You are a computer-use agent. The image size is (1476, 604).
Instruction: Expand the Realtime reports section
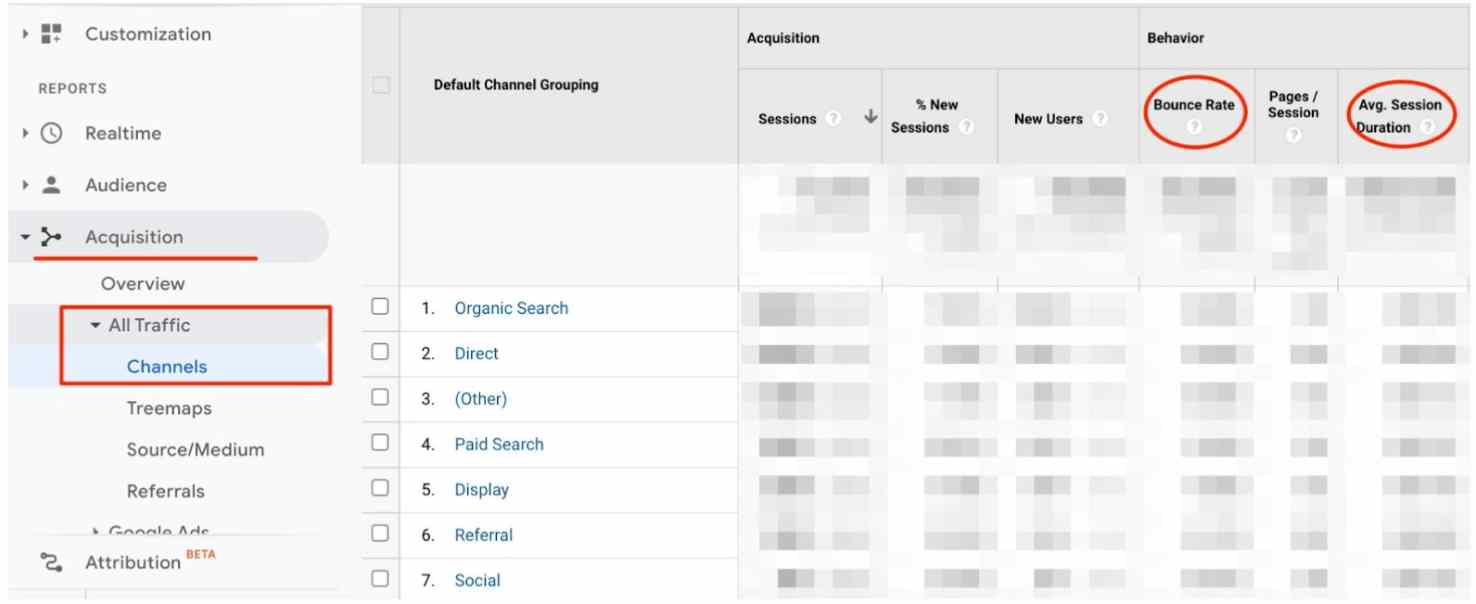click(x=25, y=133)
